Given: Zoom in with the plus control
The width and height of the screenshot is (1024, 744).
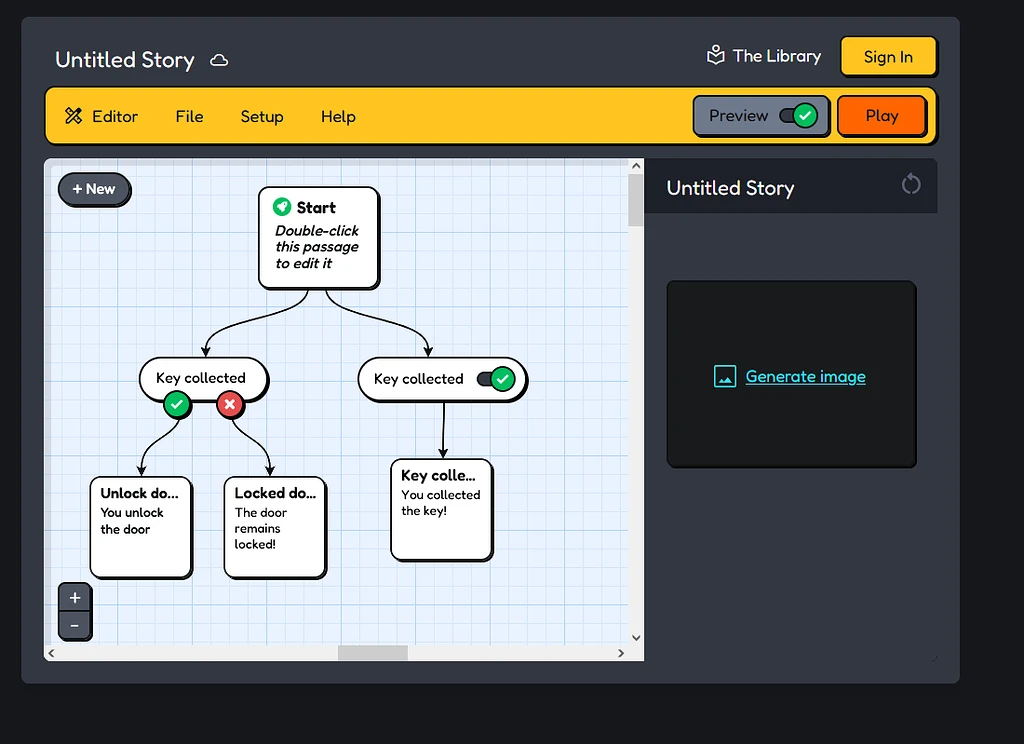Looking at the screenshot, I should [75, 597].
